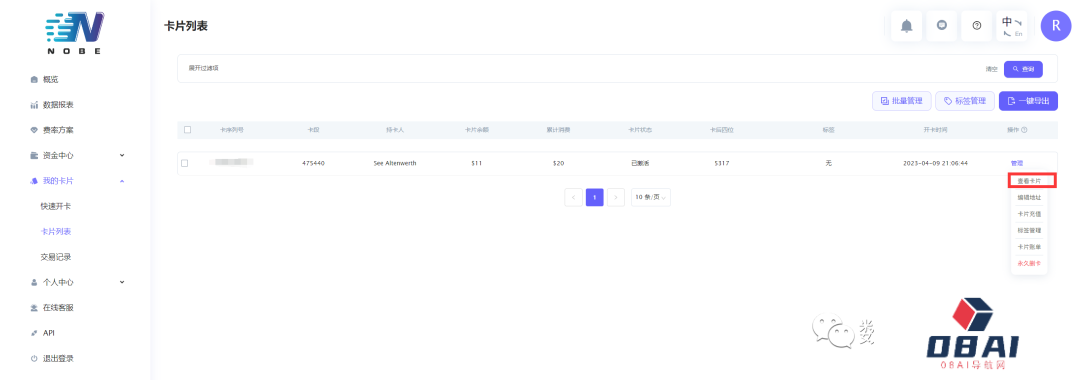The height and width of the screenshot is (380, 1080).
Task: Choose 卡片账单 from manage dropdown
Action: click(x=1029, y=246)
